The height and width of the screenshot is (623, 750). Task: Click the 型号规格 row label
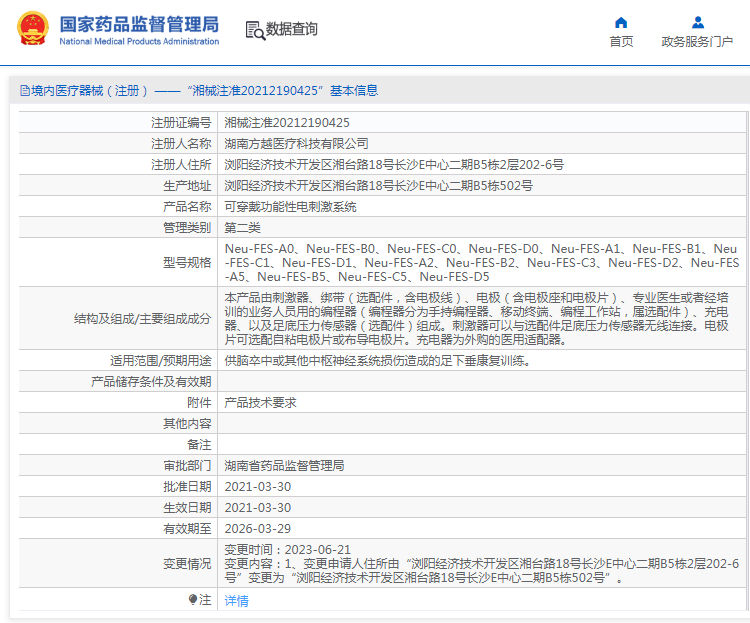pyautogui.click(x=187, y=263)
